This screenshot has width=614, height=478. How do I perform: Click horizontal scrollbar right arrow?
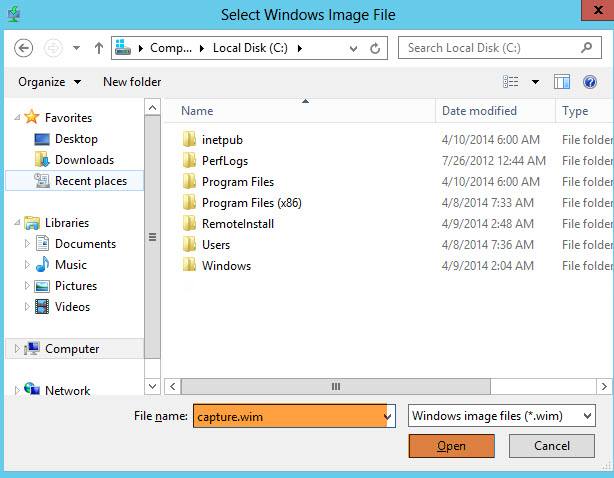604,386
